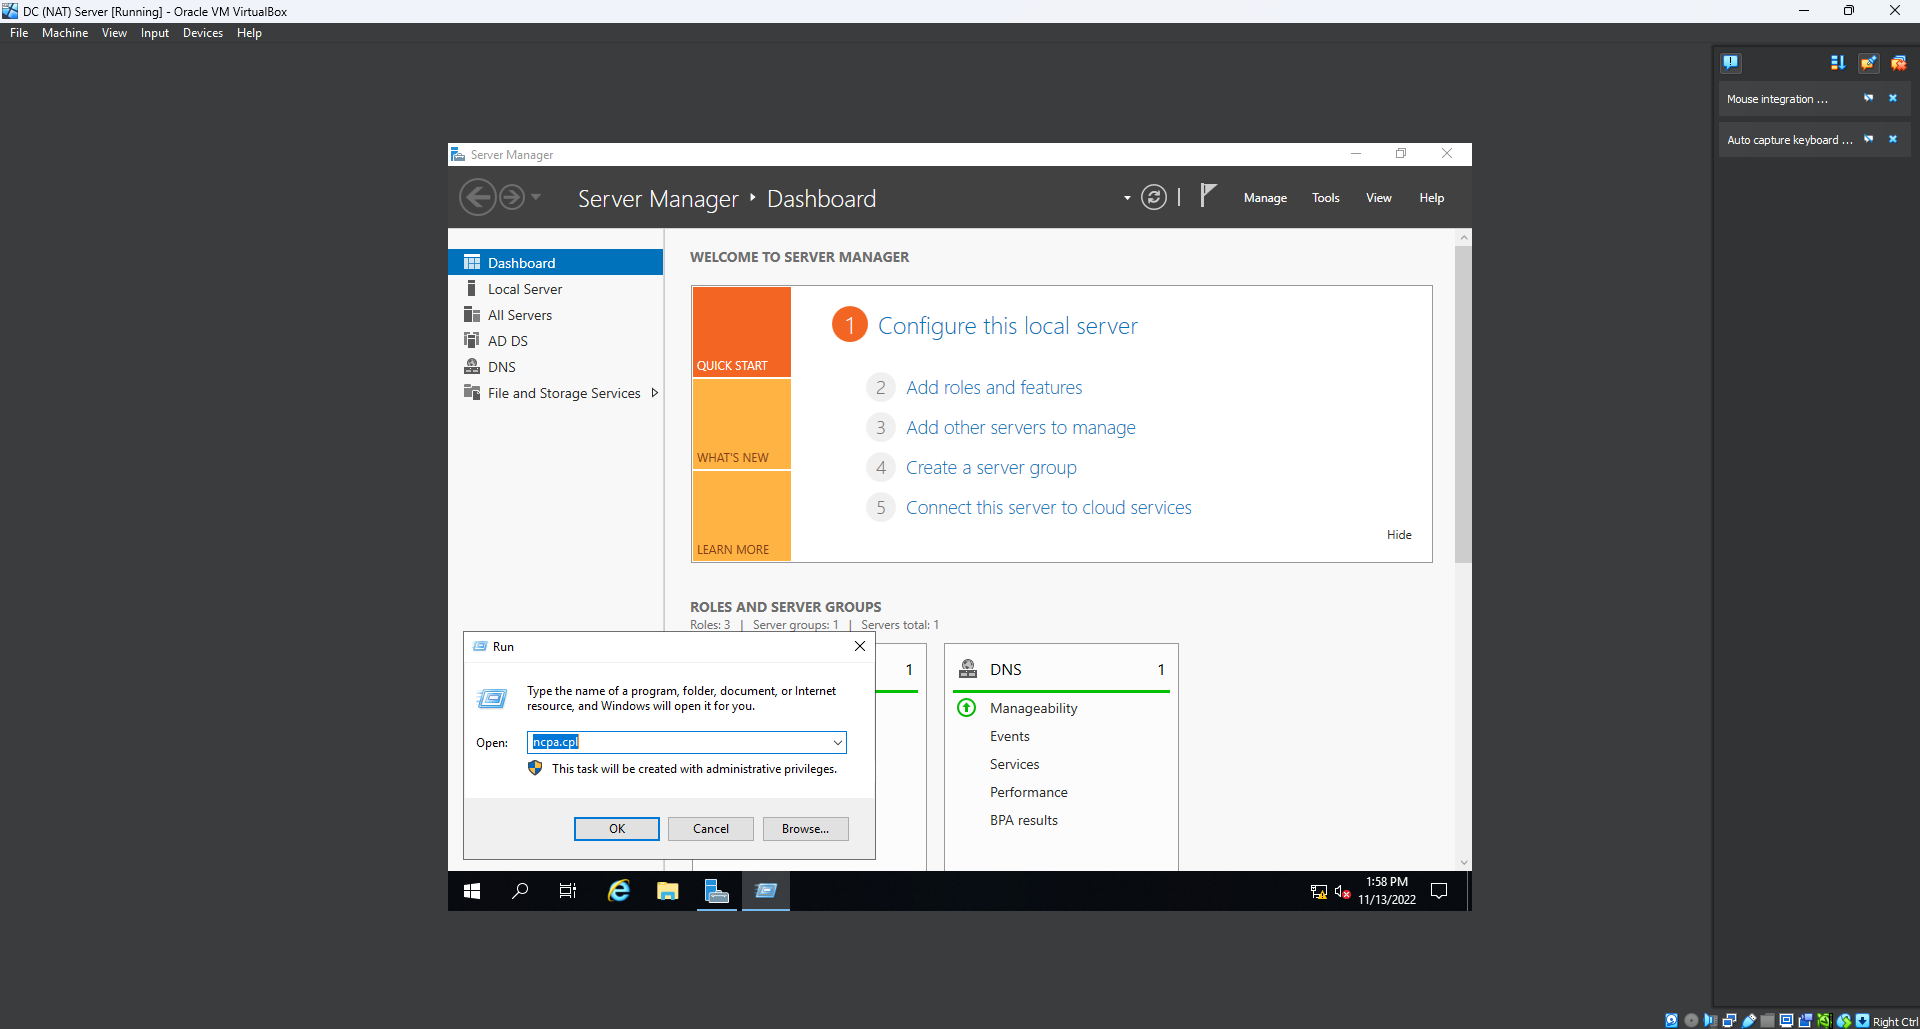This screenshot has width=1920, height=1029.
Task: Select Local Server in the sidebar
Action: pos(556,288)
